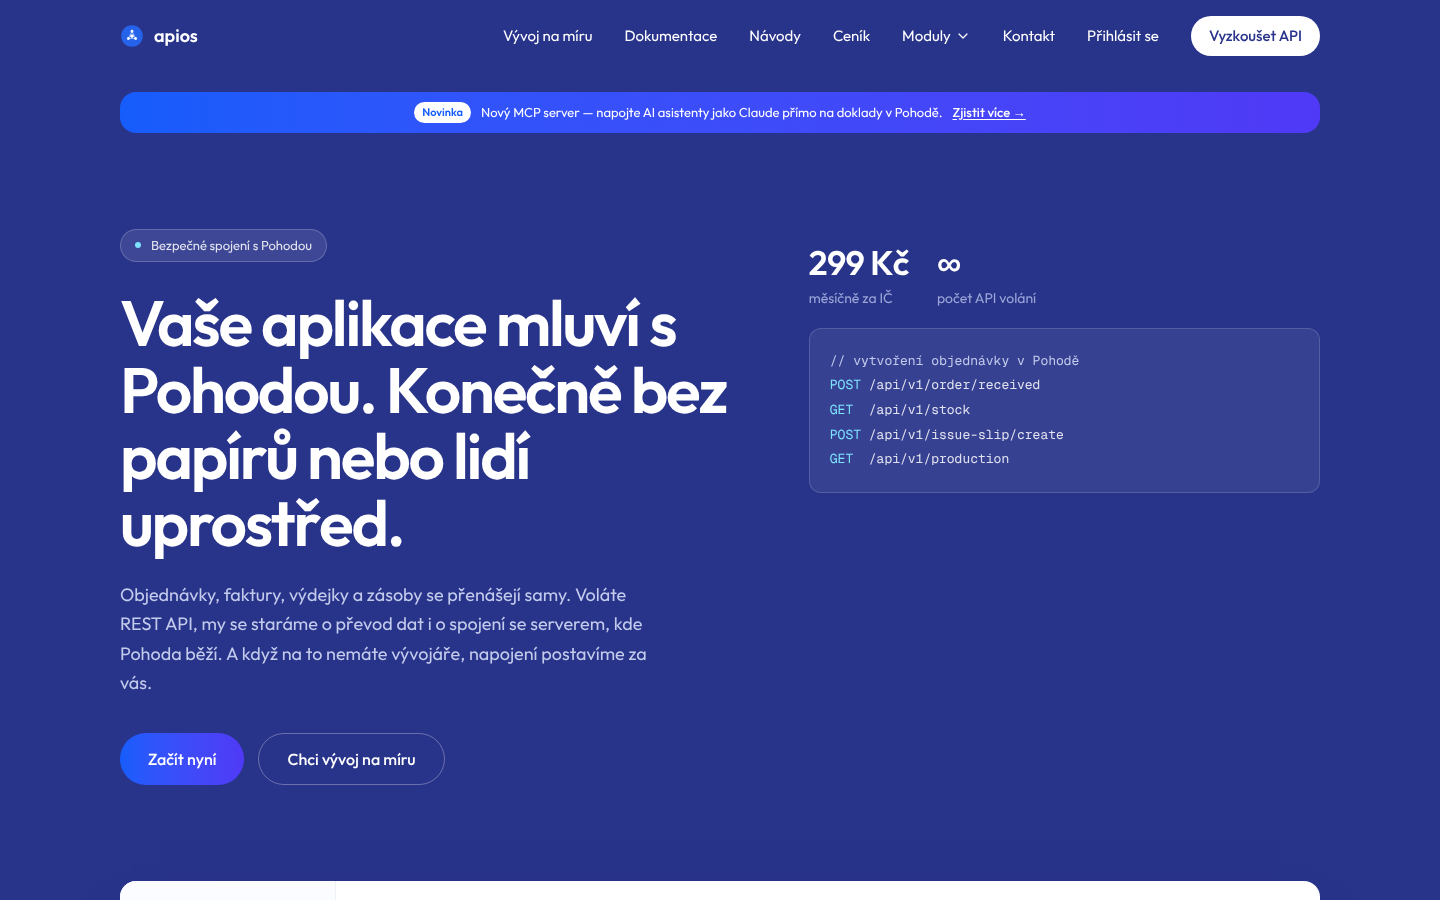This screenshot has height=900, width=1440.
Task: Click the GET /api/v1/production line
Action: click(919, 459)
